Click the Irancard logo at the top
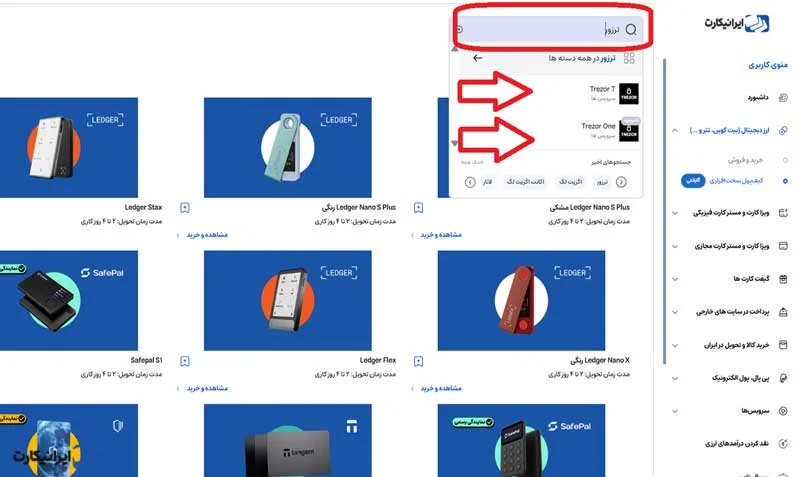 coord(737,23)
